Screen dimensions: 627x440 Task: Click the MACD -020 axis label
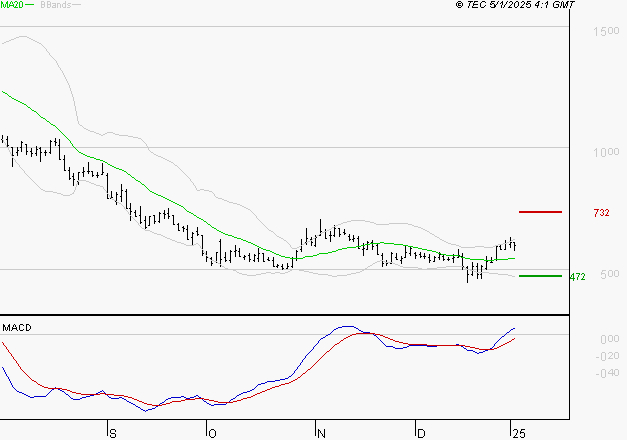[x=607, y=356]
